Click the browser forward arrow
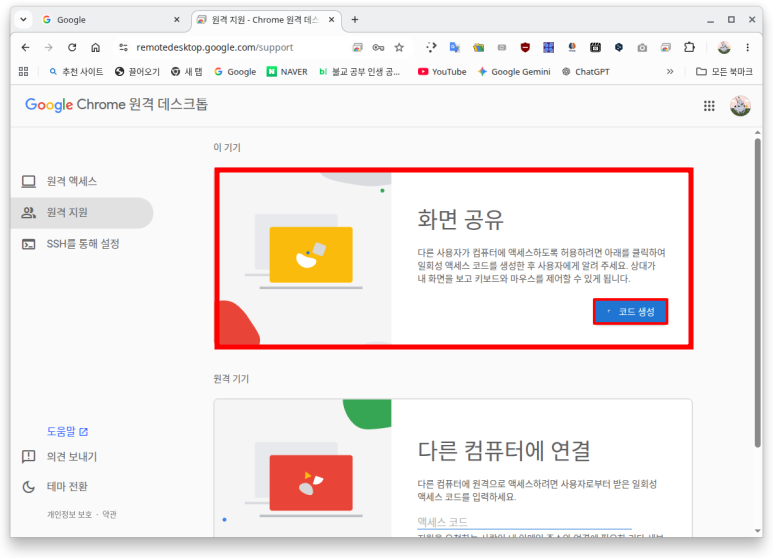The width and height of the screenshot is (773, 558). point(49,47)
